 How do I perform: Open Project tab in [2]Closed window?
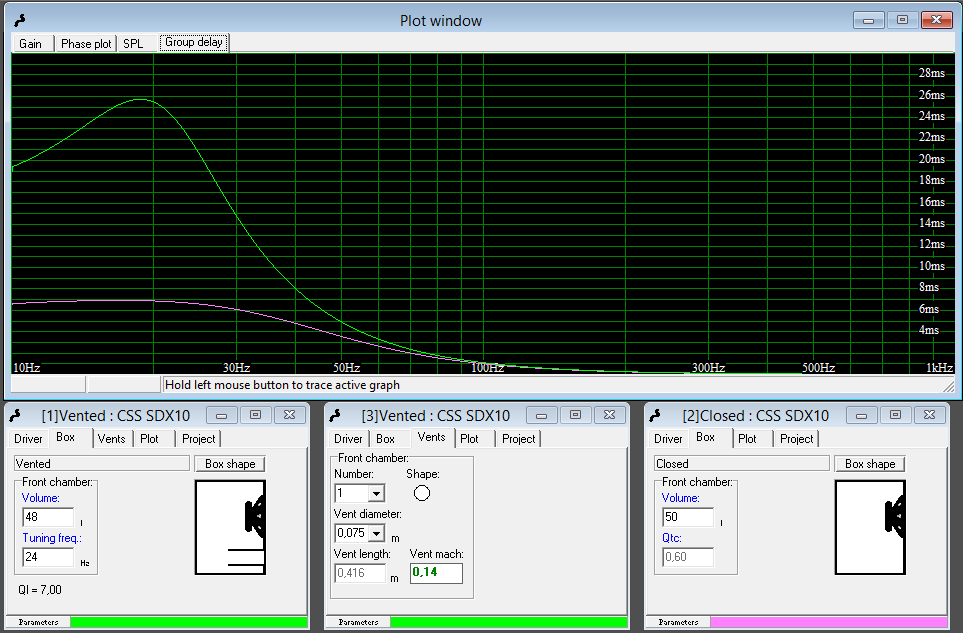click(797, 439)
